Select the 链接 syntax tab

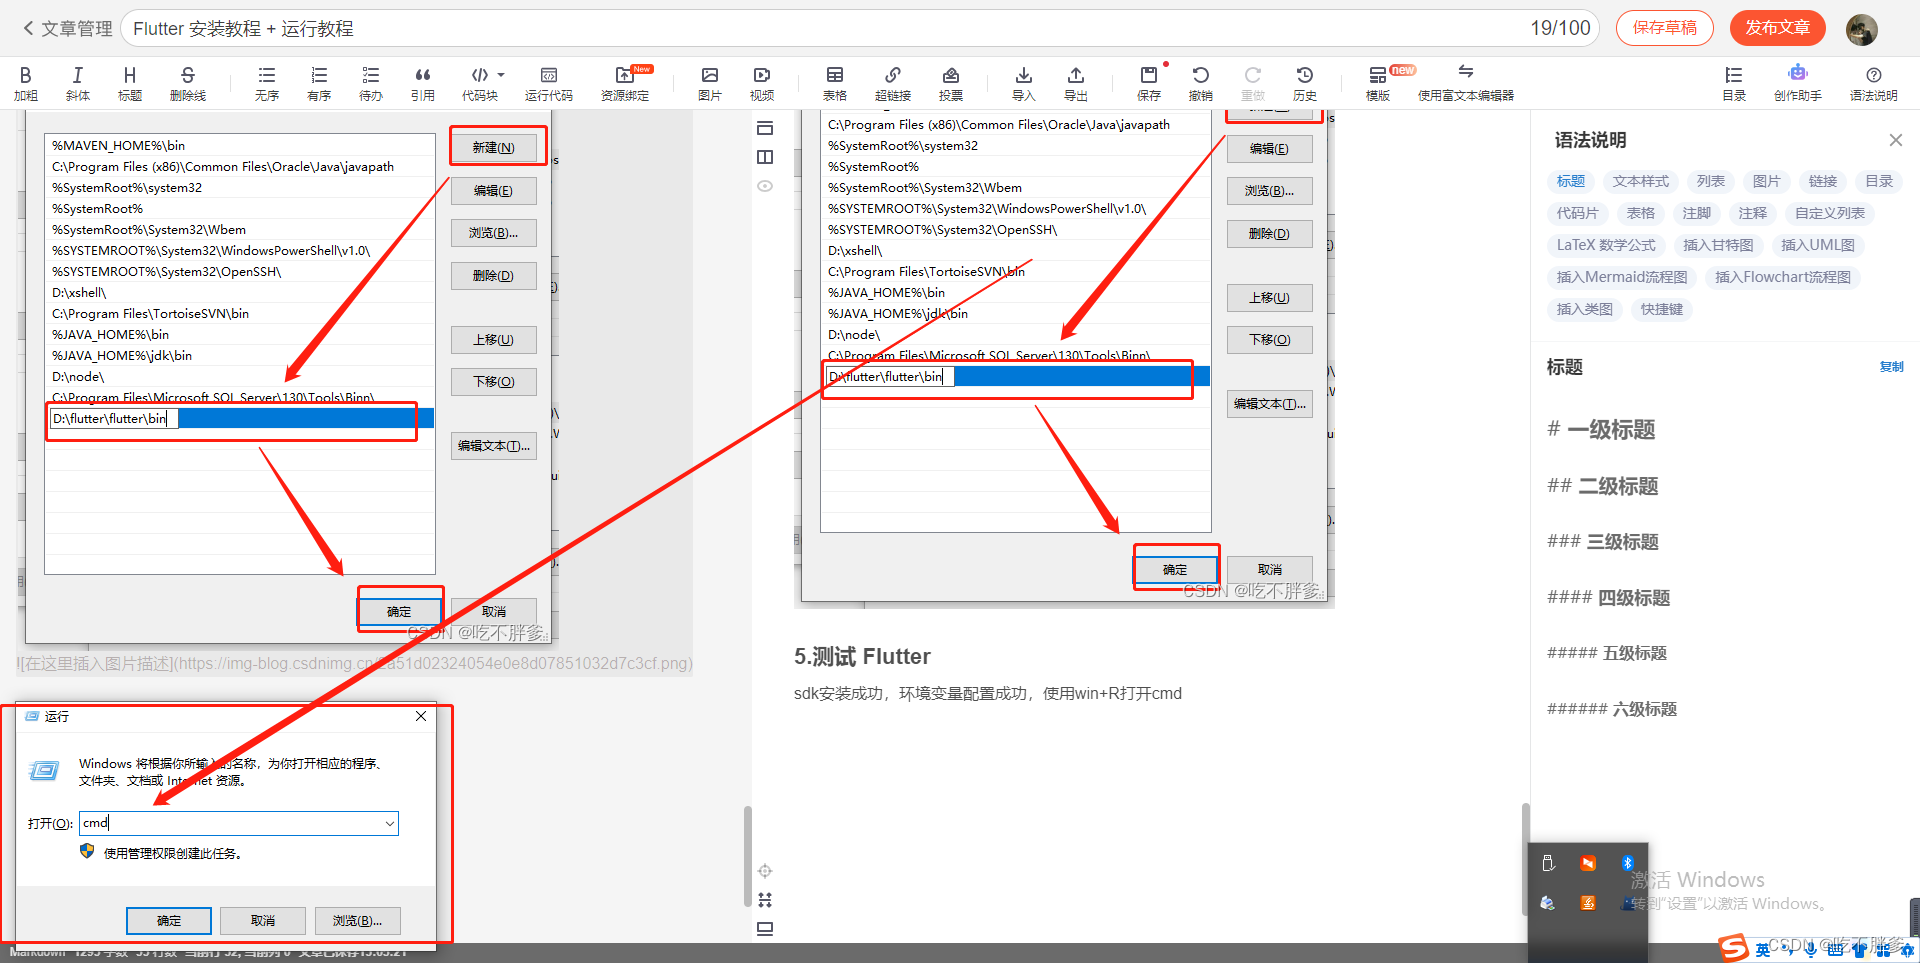[1823, 181]
